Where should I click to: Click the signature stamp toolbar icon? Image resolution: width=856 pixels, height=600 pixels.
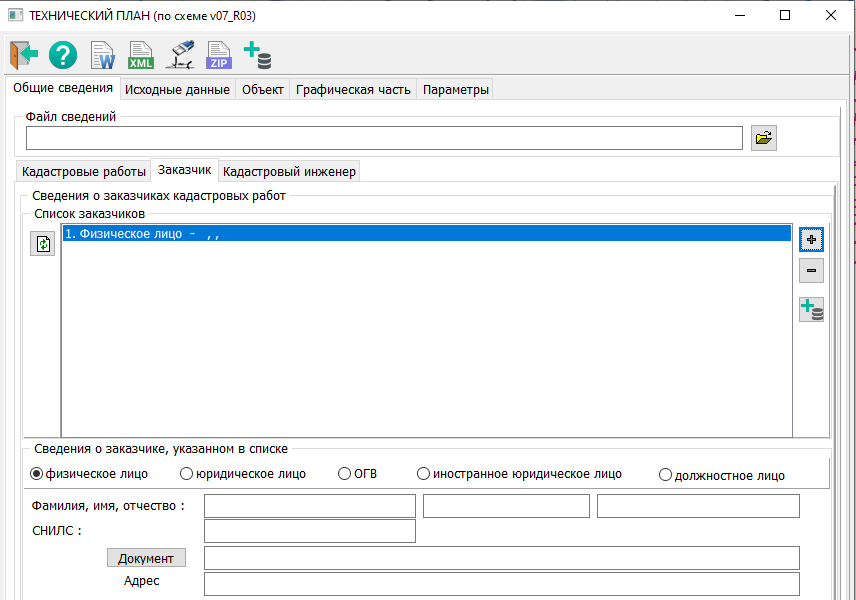(180, 55)
